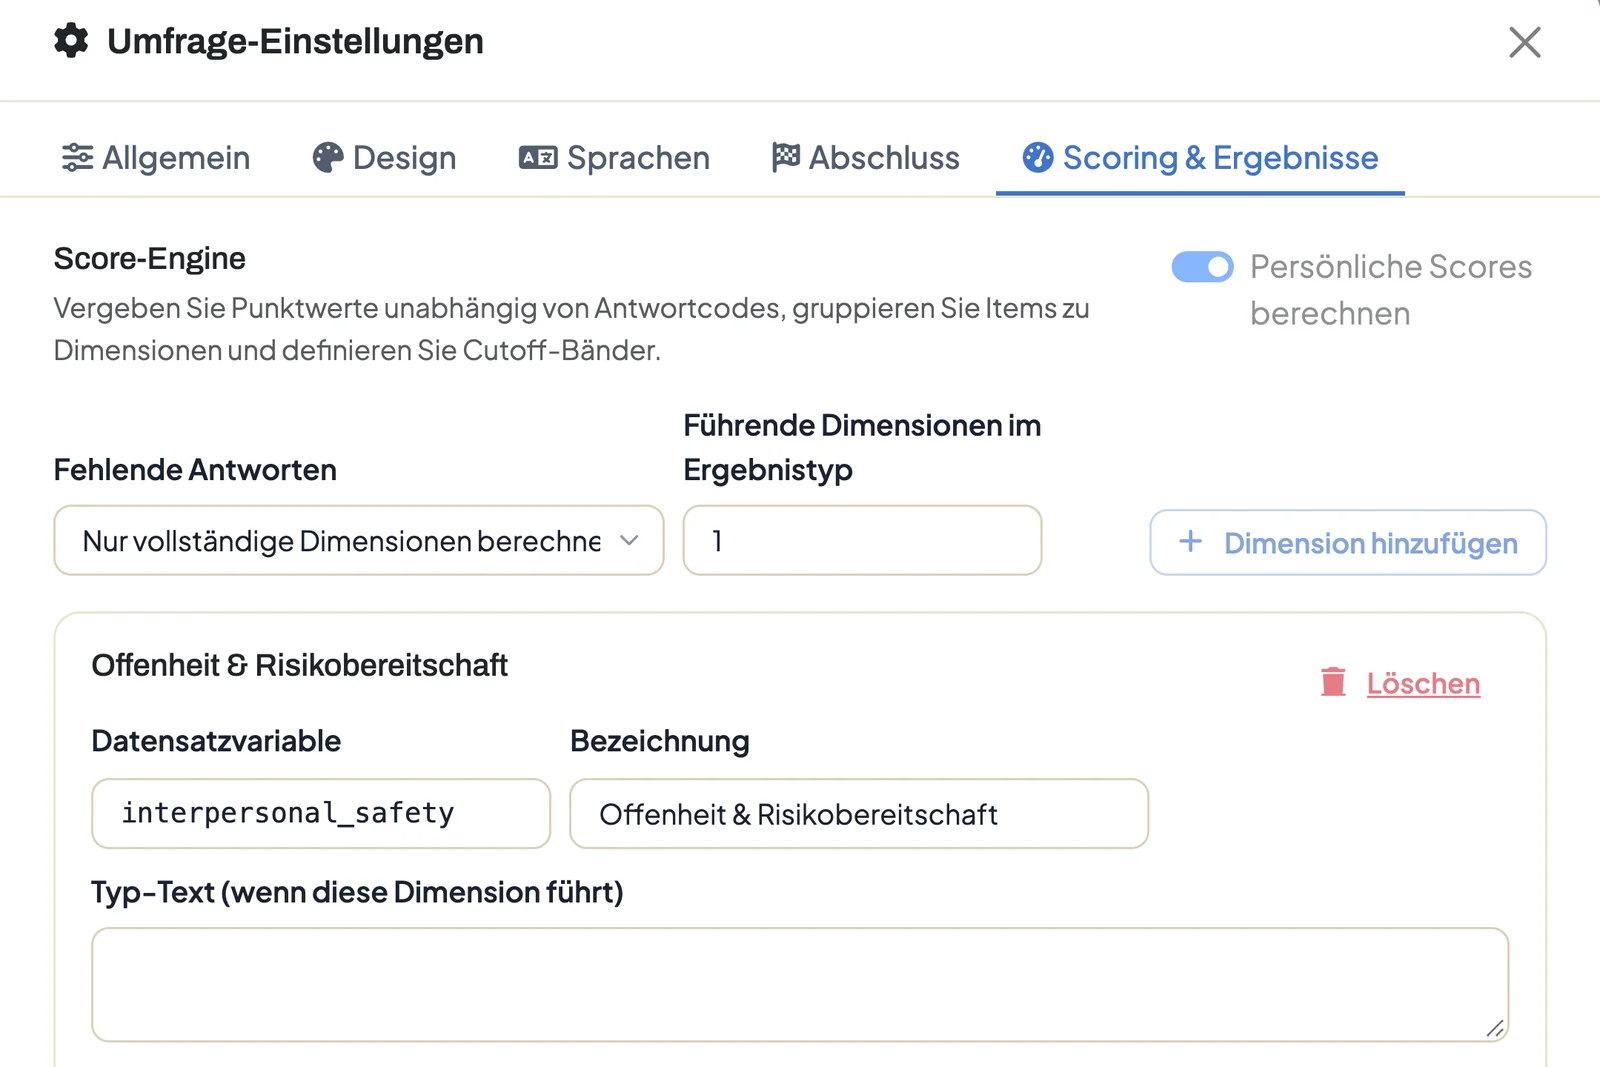The width and height of the screenshot is (1600, 1067).
Task: Open the Allgemein tab
Action: pyautogui.click(x=156, y=158)
